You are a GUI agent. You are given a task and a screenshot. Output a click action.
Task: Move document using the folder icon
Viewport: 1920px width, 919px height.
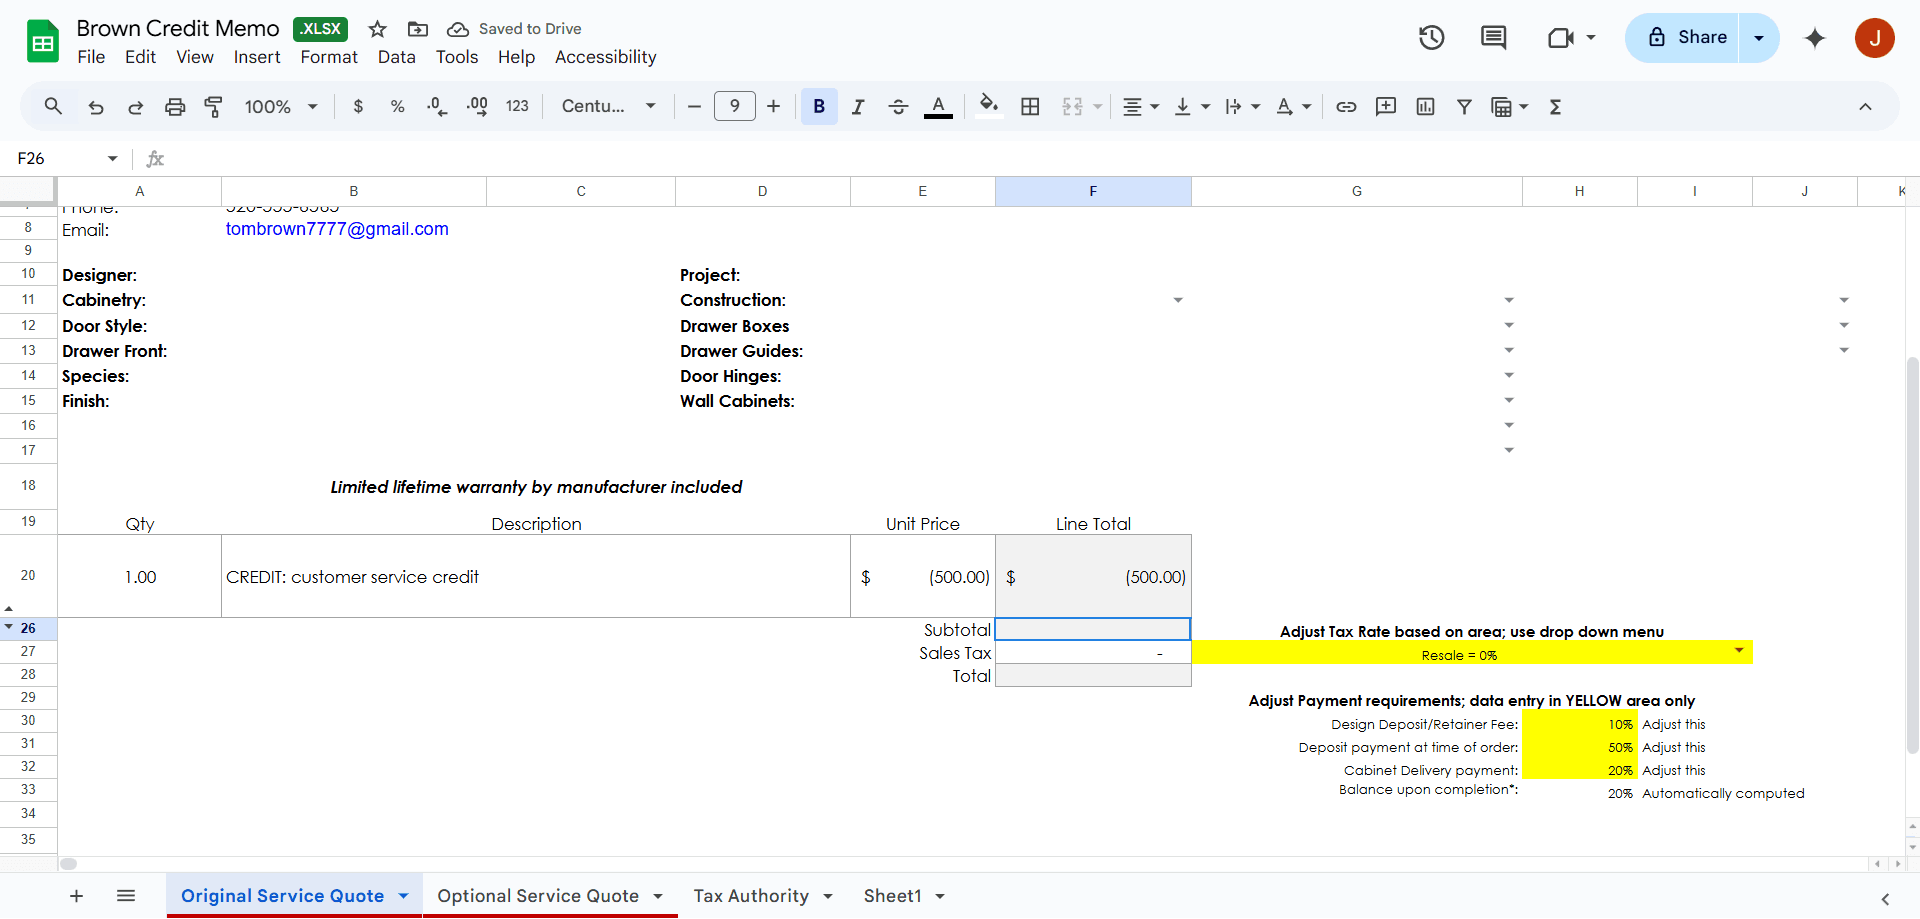point(418,29)
